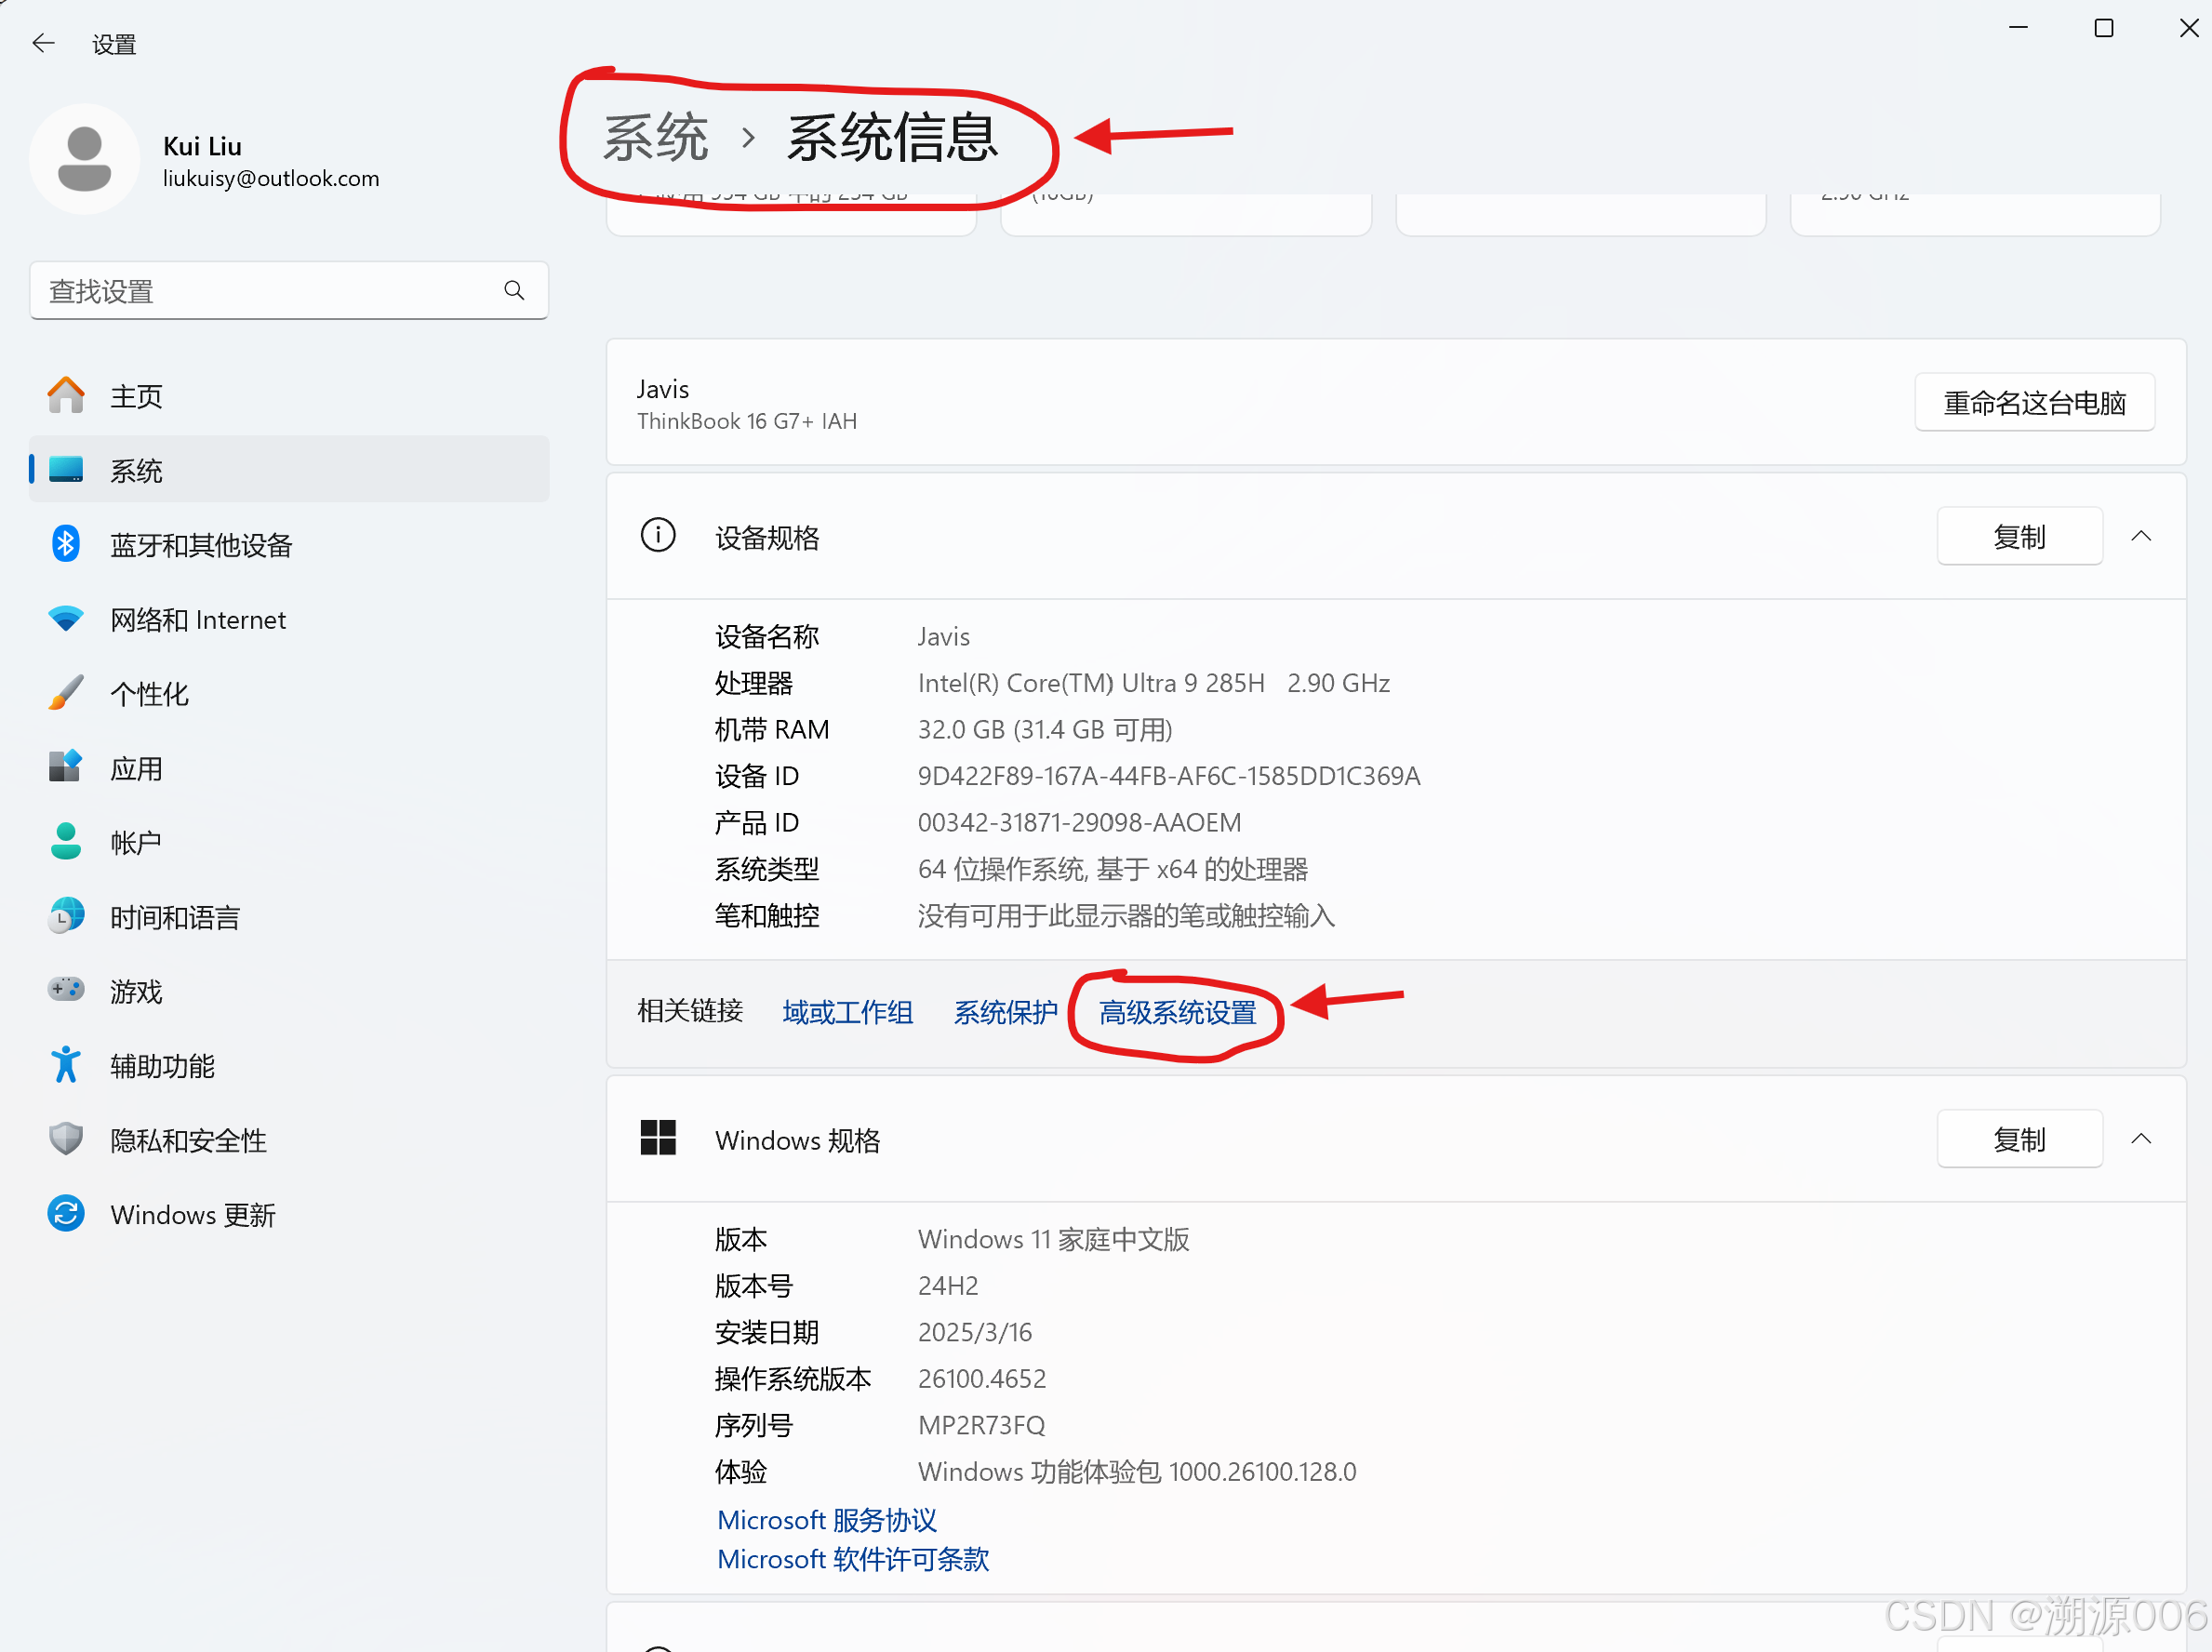Open Microsoft 软件许可条款 link
Image resolution: width=2212 pixels, height=1652 pixels.
pyautogui.click(x=853, y=1559)
